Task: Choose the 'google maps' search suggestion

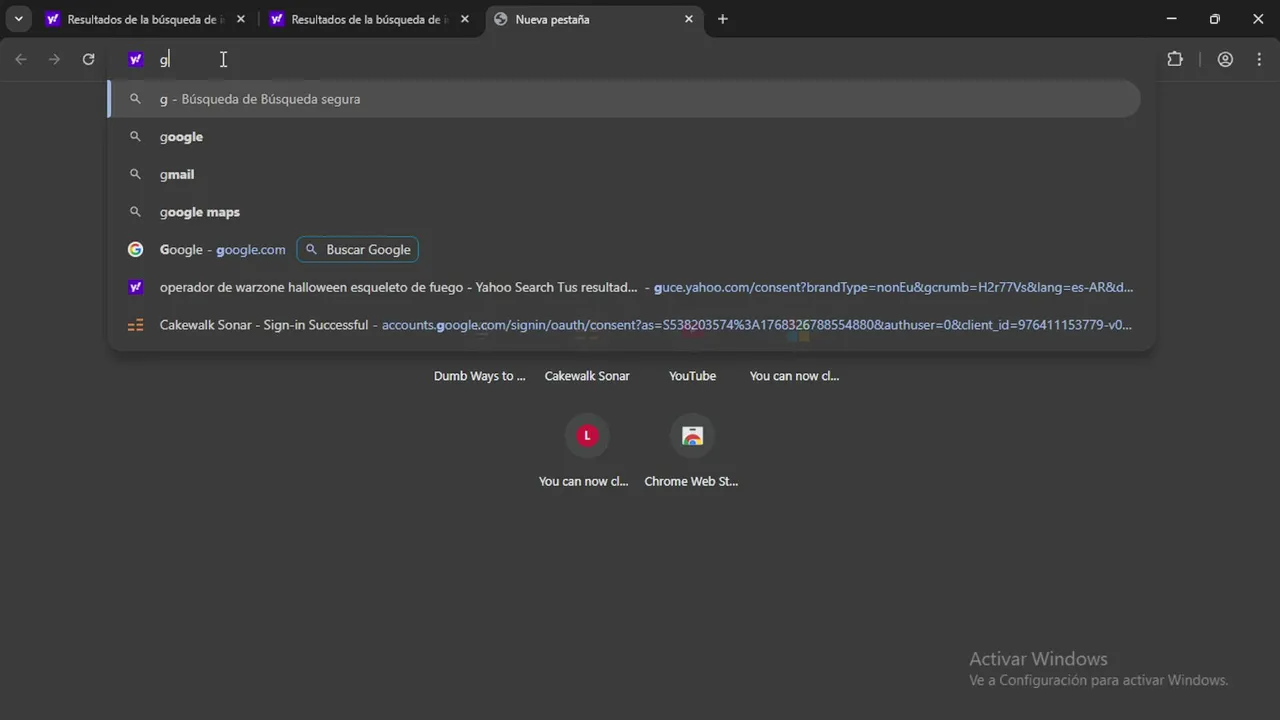Action: [624, 212]
